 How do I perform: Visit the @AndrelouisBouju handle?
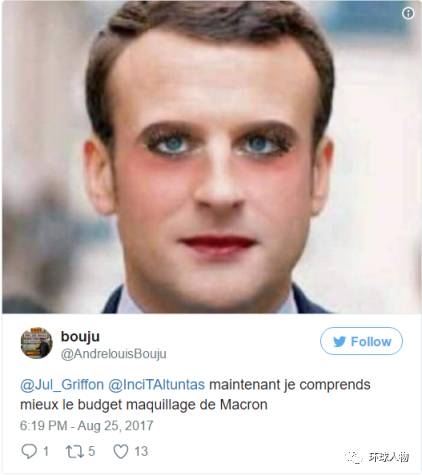(x=113, y=354)
